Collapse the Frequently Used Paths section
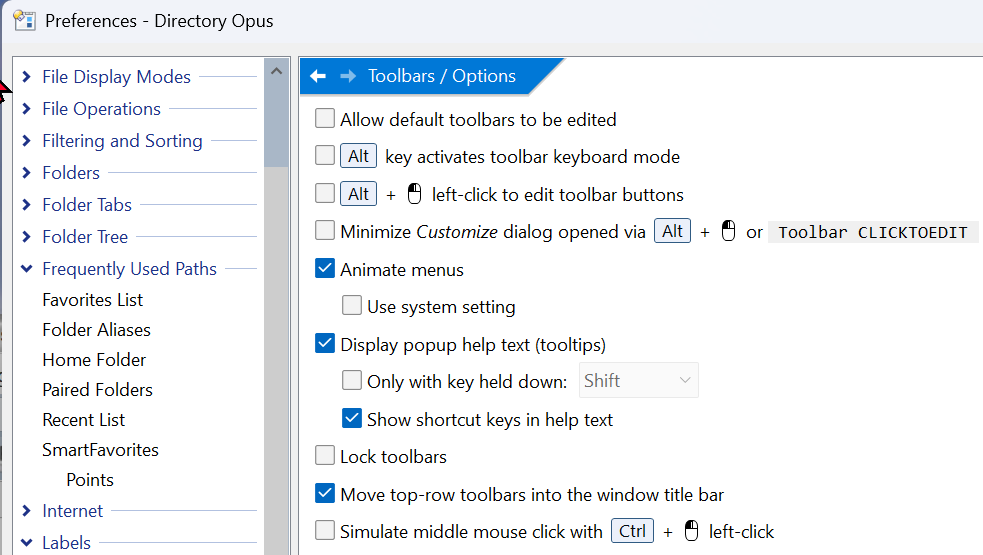983x555 pixels. pyautogui.click(x=26, y=269)
